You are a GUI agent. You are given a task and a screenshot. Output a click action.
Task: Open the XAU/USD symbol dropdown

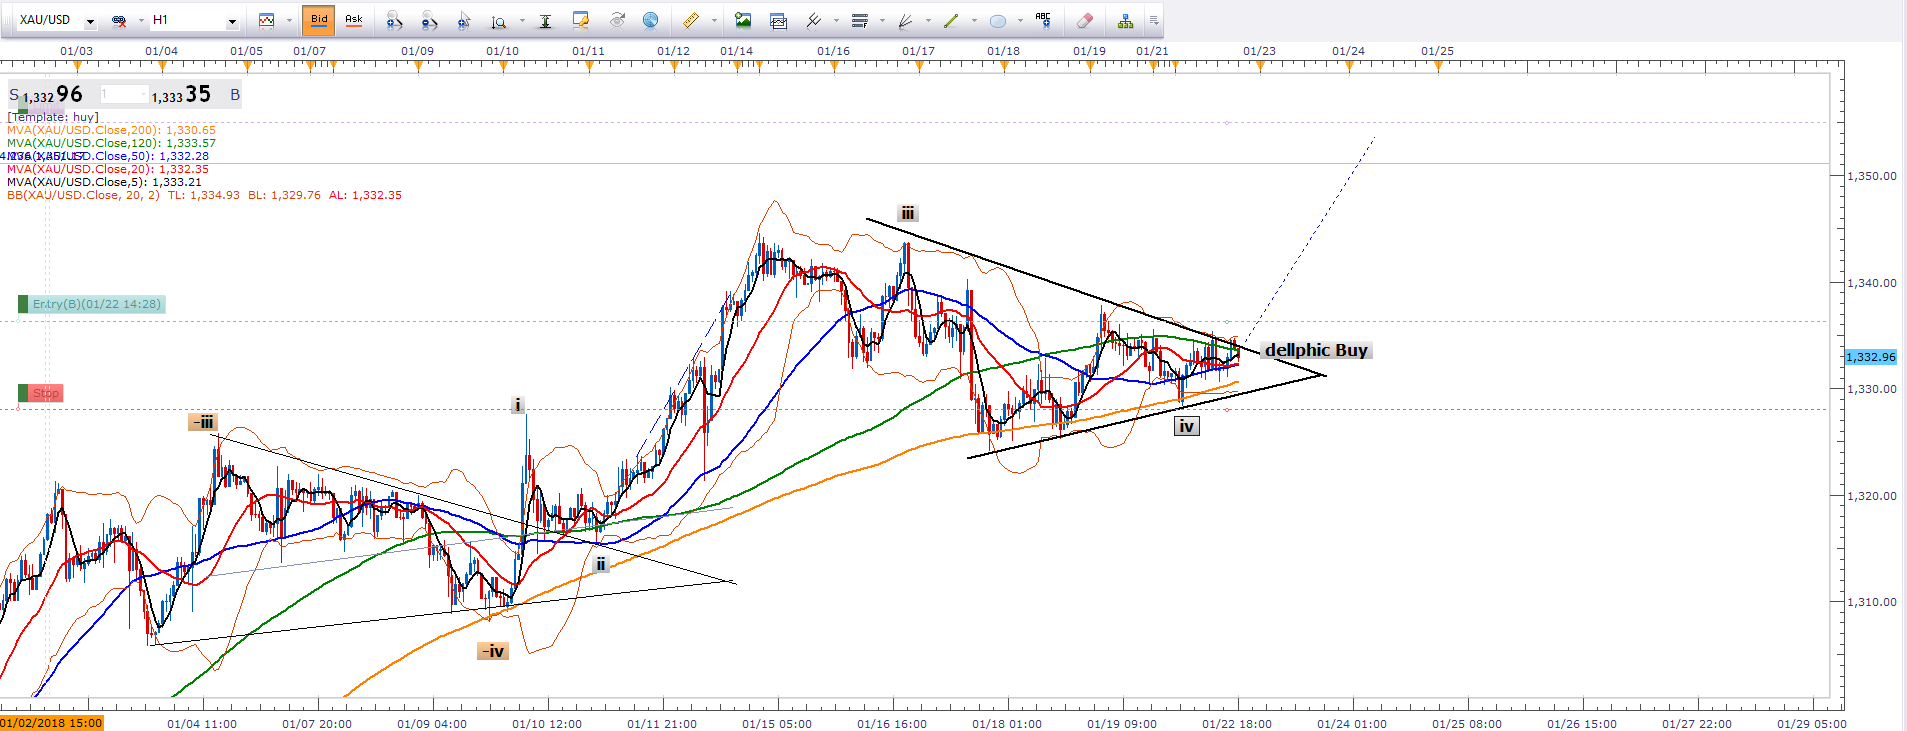tap(90, 21)
